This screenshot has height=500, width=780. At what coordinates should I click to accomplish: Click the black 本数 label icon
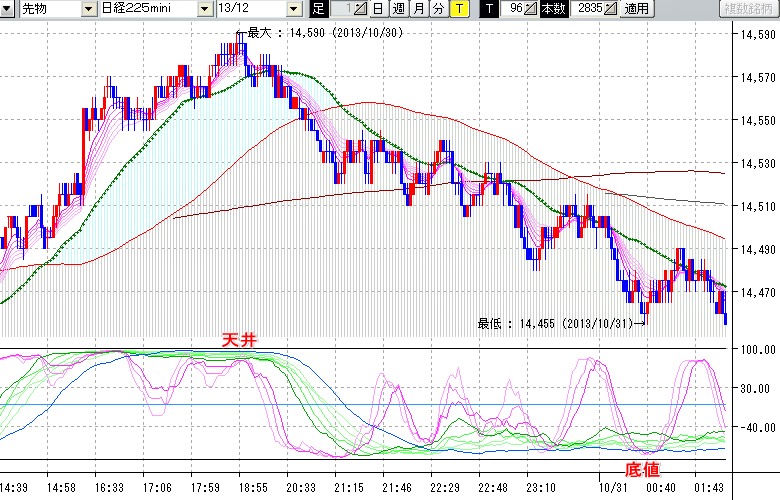coord(553,9)
